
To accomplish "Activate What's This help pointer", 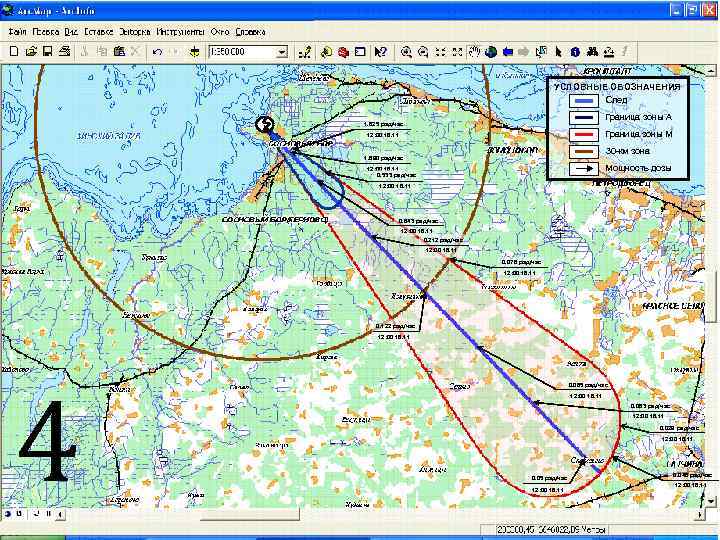I will [x=381, y=52].
